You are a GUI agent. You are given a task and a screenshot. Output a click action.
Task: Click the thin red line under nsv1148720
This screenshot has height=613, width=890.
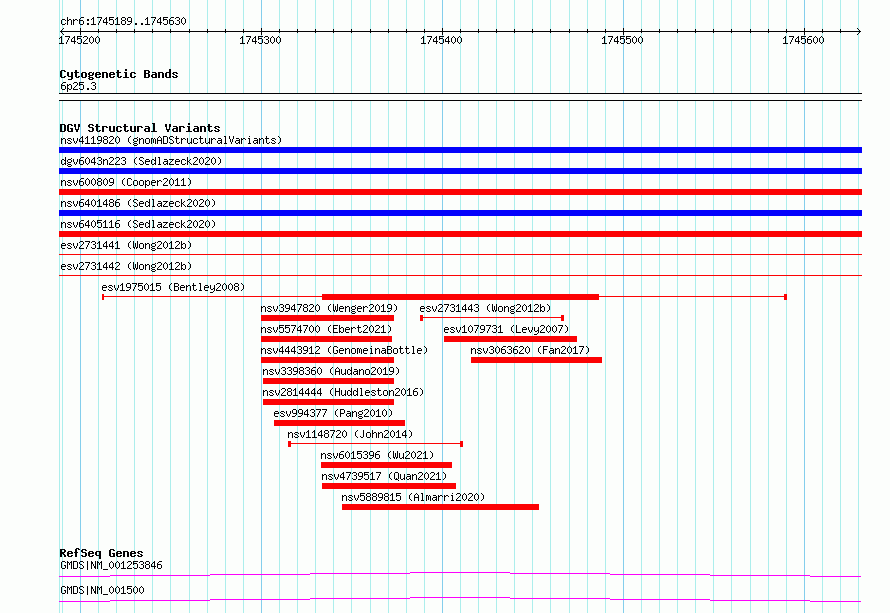pos(376,444)
